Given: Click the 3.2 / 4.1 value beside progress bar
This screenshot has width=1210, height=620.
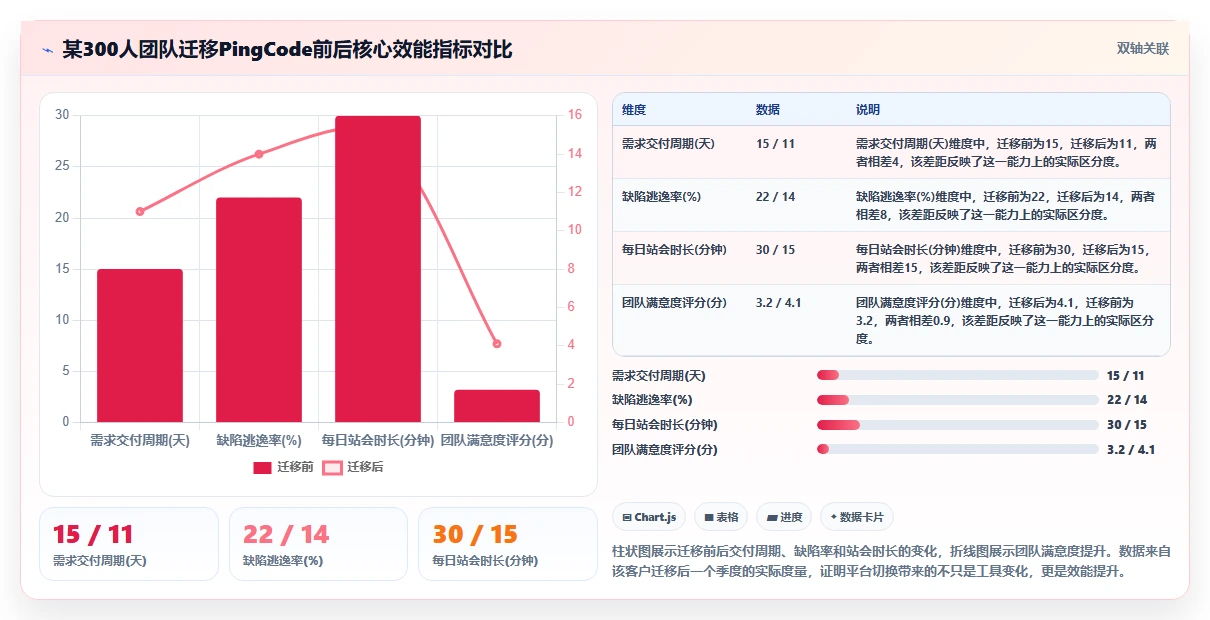Looking at the screenshot, I should coord(1131,449).
